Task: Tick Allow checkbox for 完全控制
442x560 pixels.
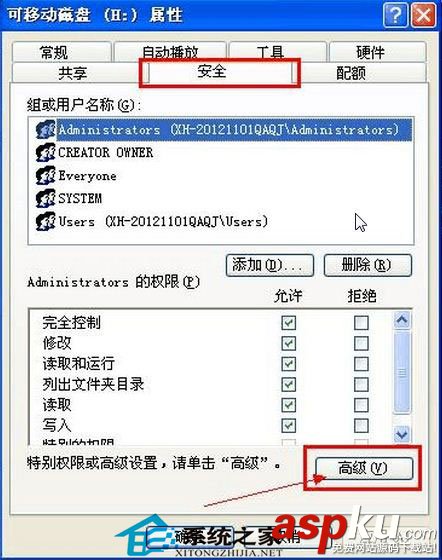Action: tap(288, 323)
